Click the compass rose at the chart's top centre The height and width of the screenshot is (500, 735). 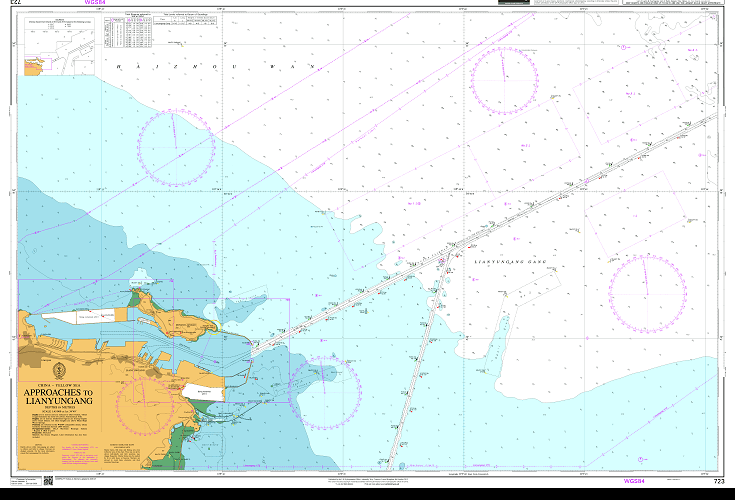(x=505, y=78)
